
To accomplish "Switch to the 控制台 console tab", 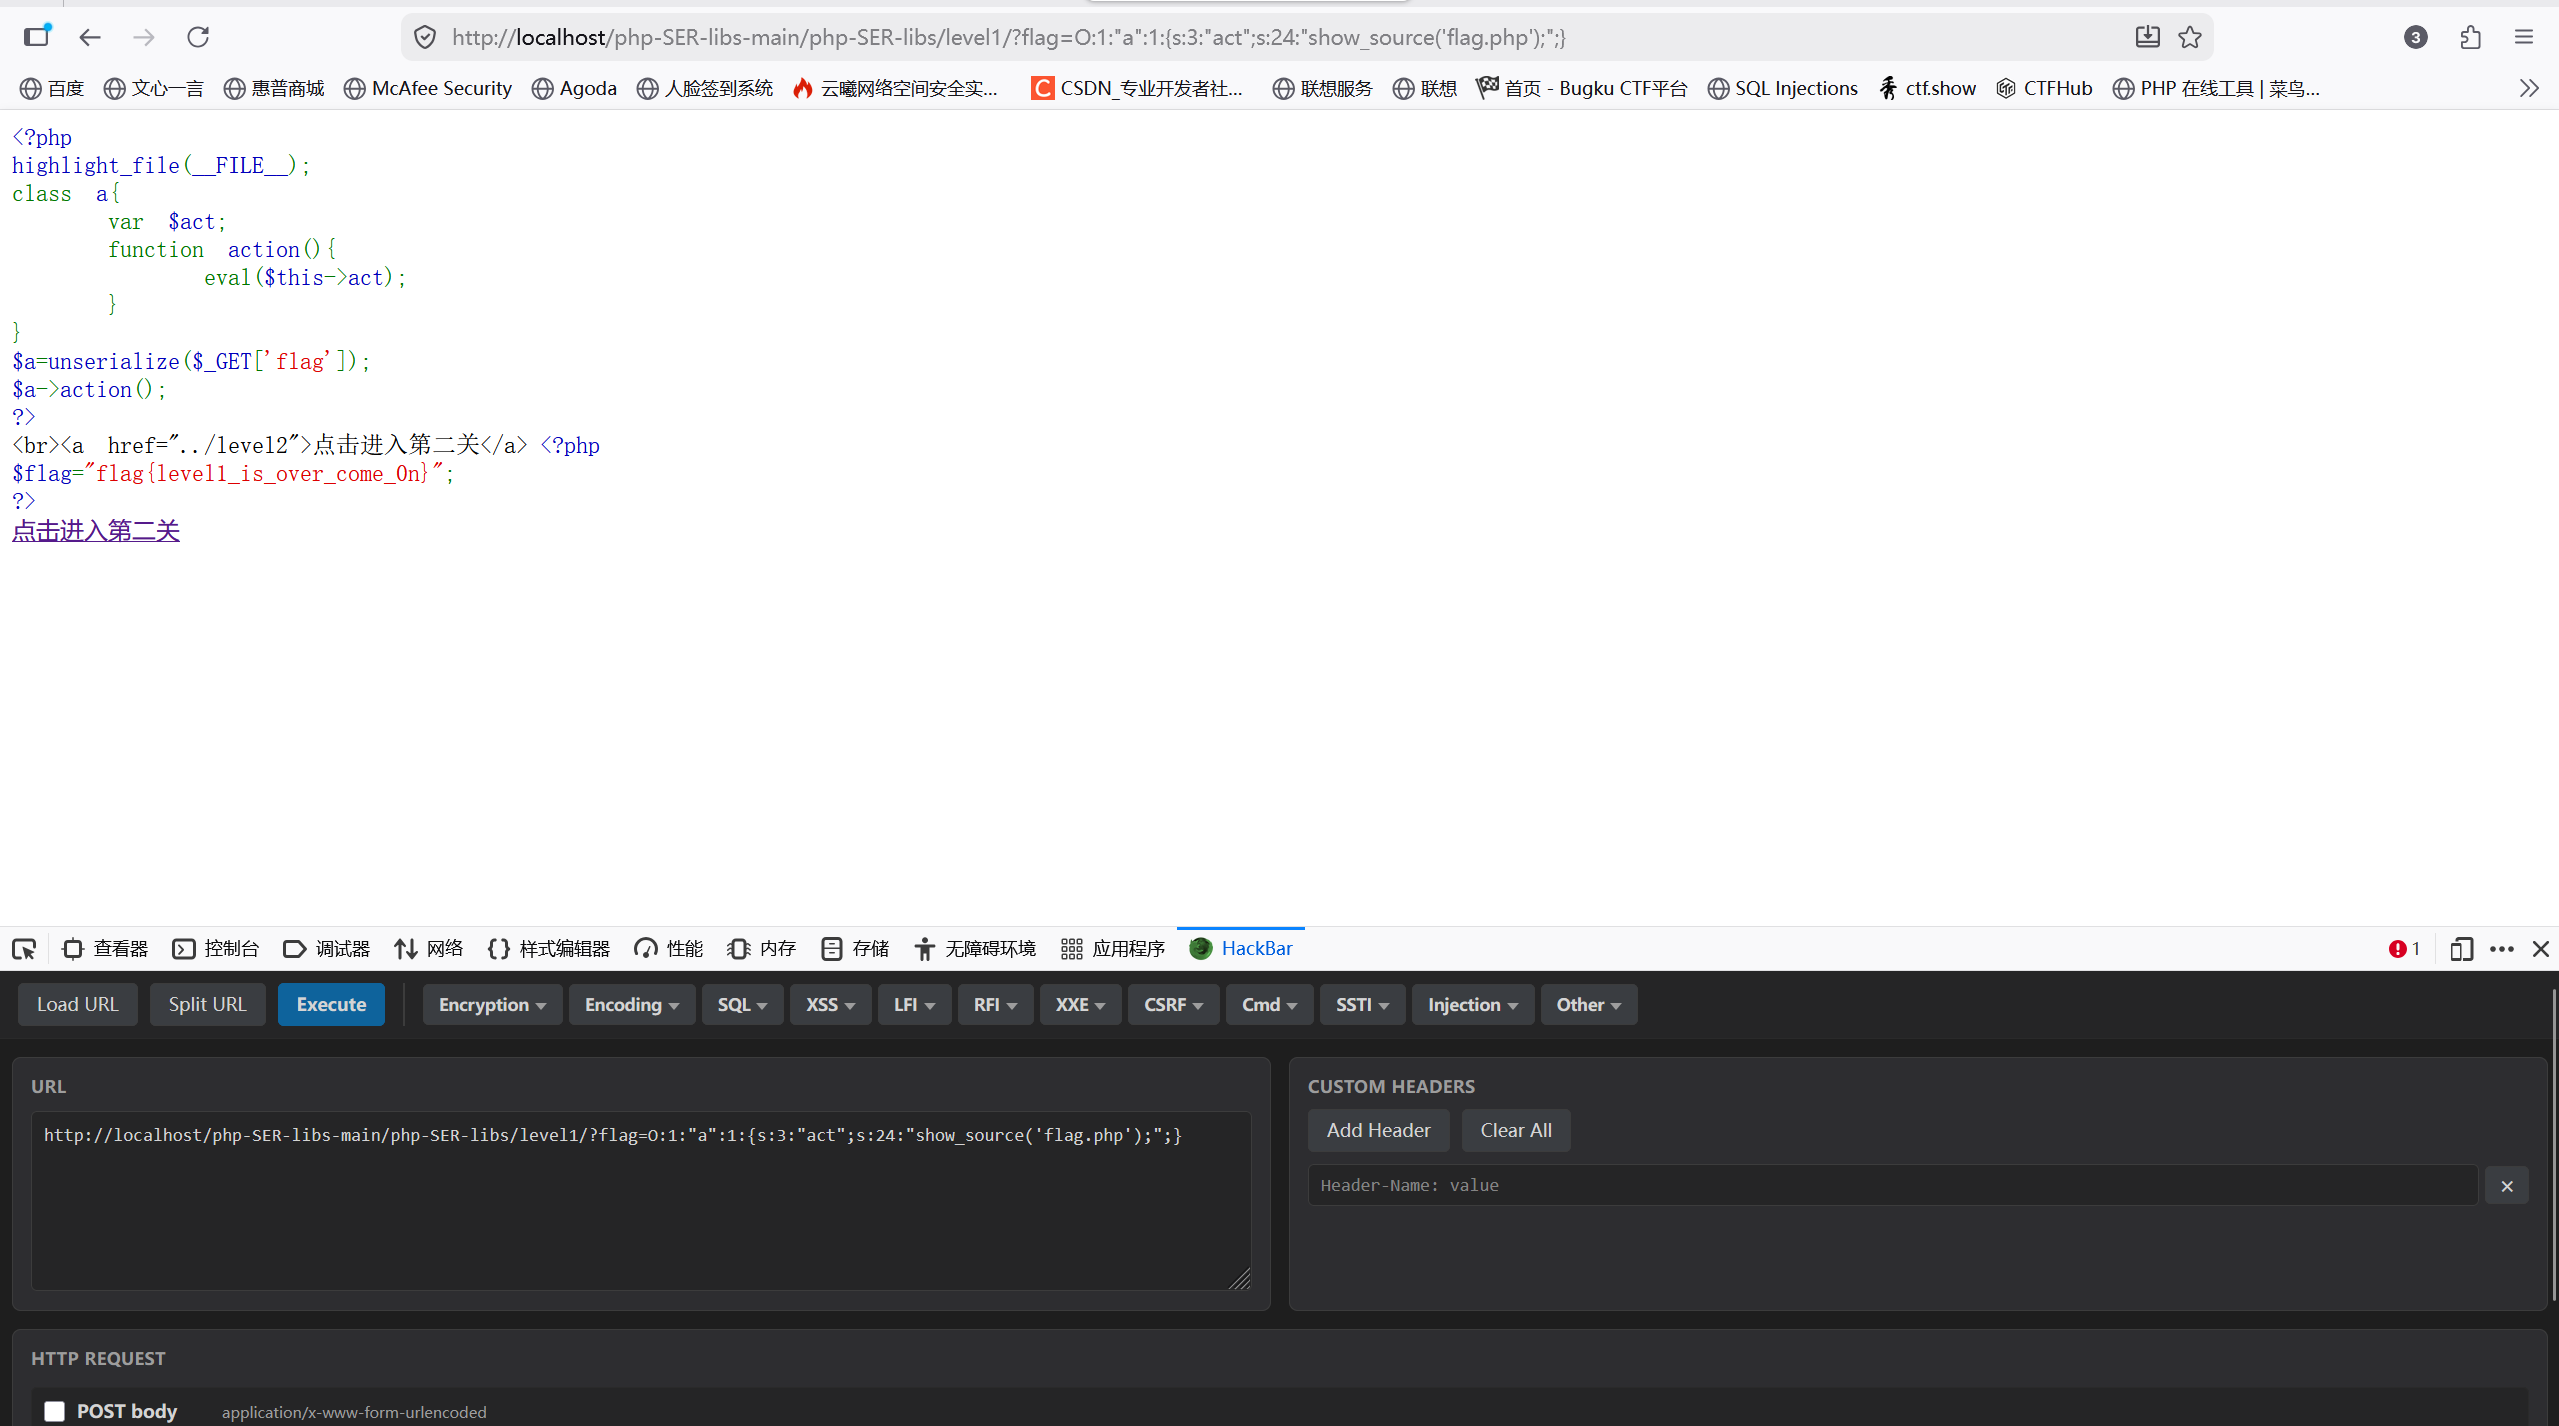I will tap(216, 949).
